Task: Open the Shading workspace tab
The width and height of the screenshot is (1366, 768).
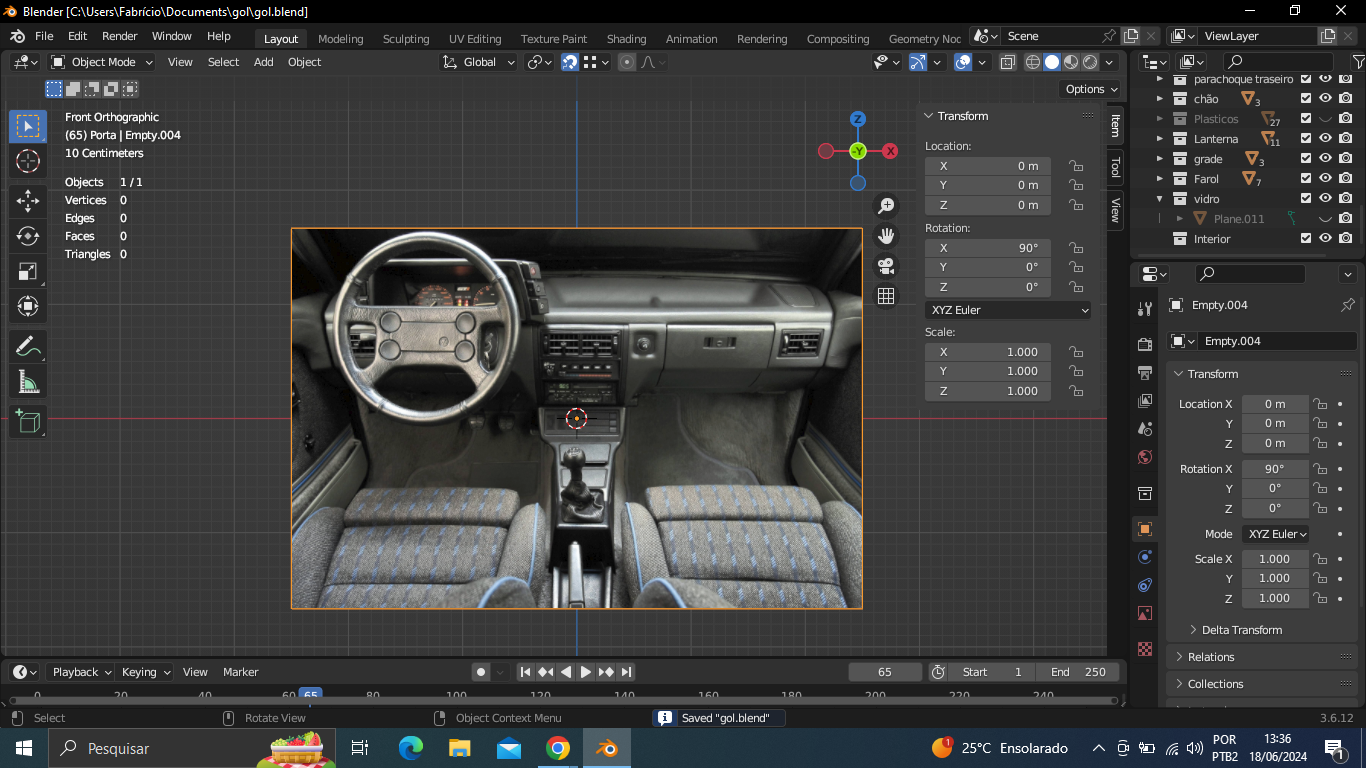Action: (x=626, y=39)
